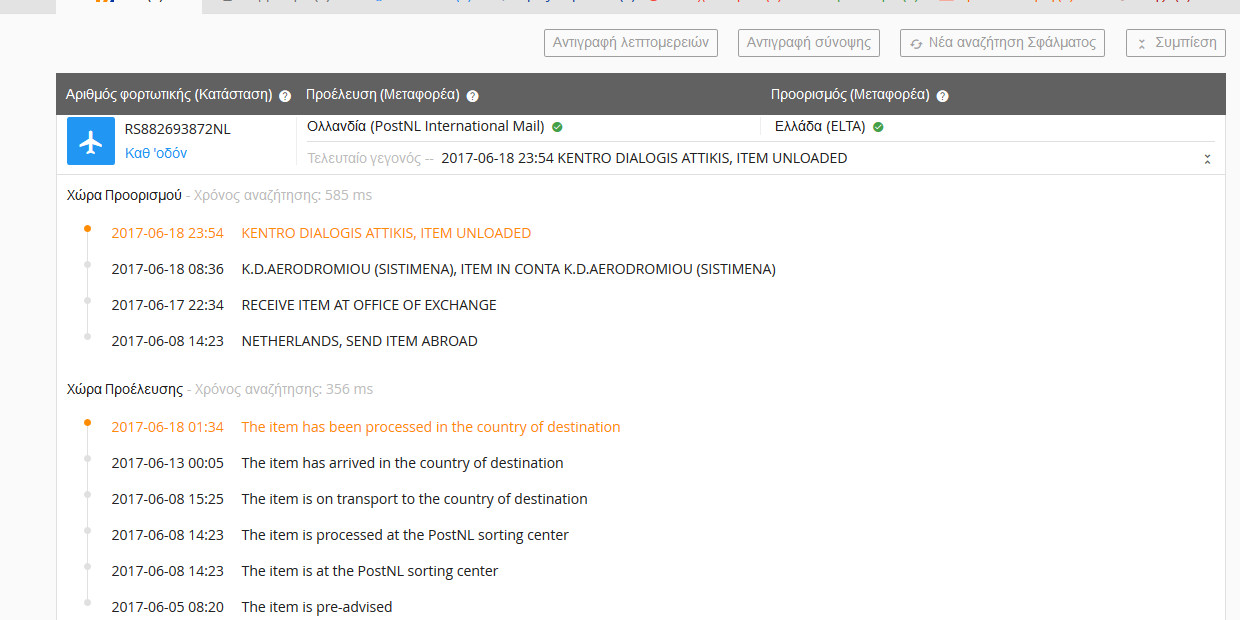
Task: Collapse the latest event details chevron
Action: [x=1207, y=159]
